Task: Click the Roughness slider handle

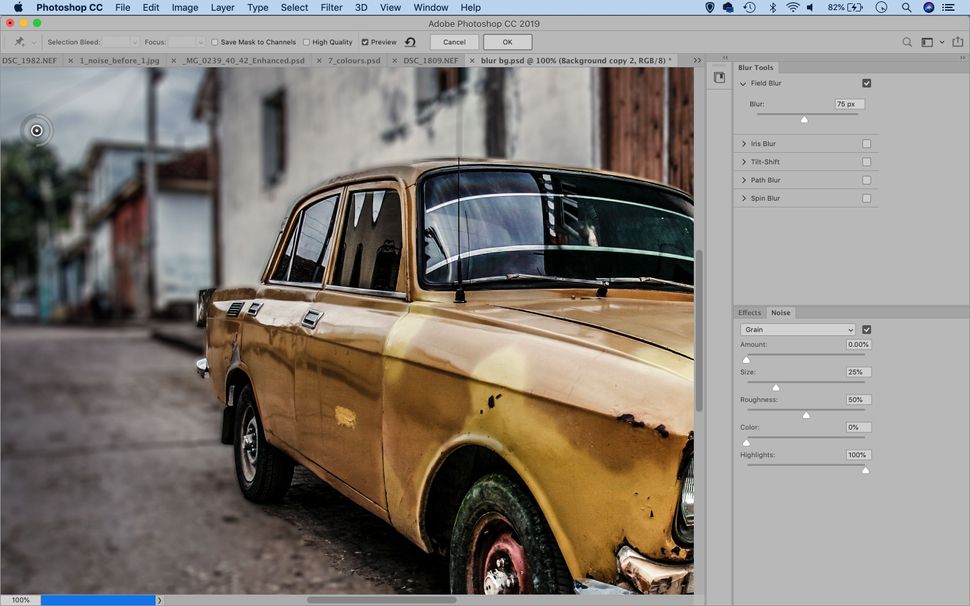Action: click(806, 414)
